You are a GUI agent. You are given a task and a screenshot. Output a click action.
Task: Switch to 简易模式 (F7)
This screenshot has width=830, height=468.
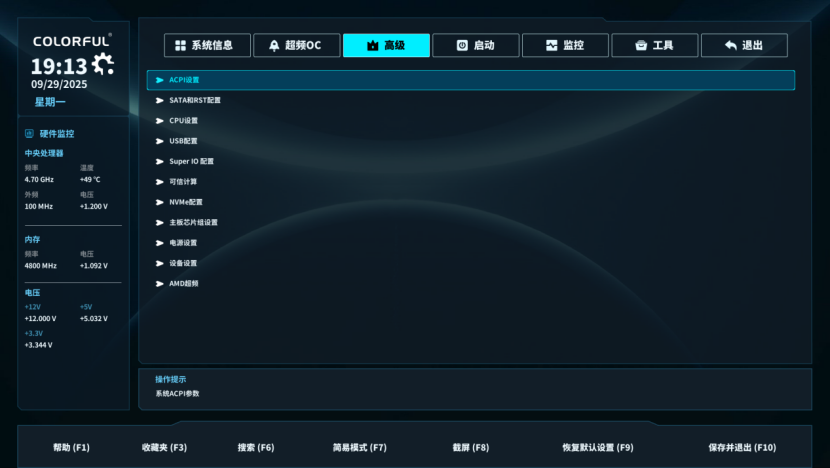359,447
